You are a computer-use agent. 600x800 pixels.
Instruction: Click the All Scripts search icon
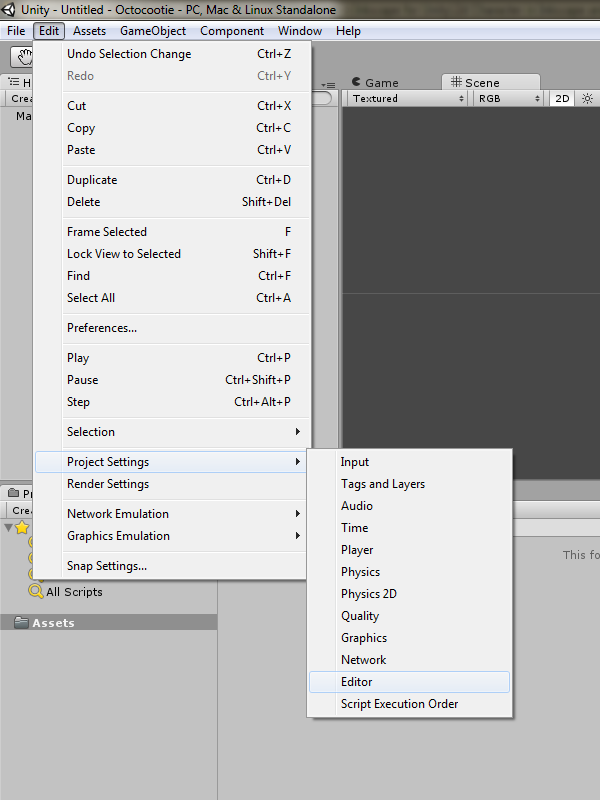coord(36,592)
